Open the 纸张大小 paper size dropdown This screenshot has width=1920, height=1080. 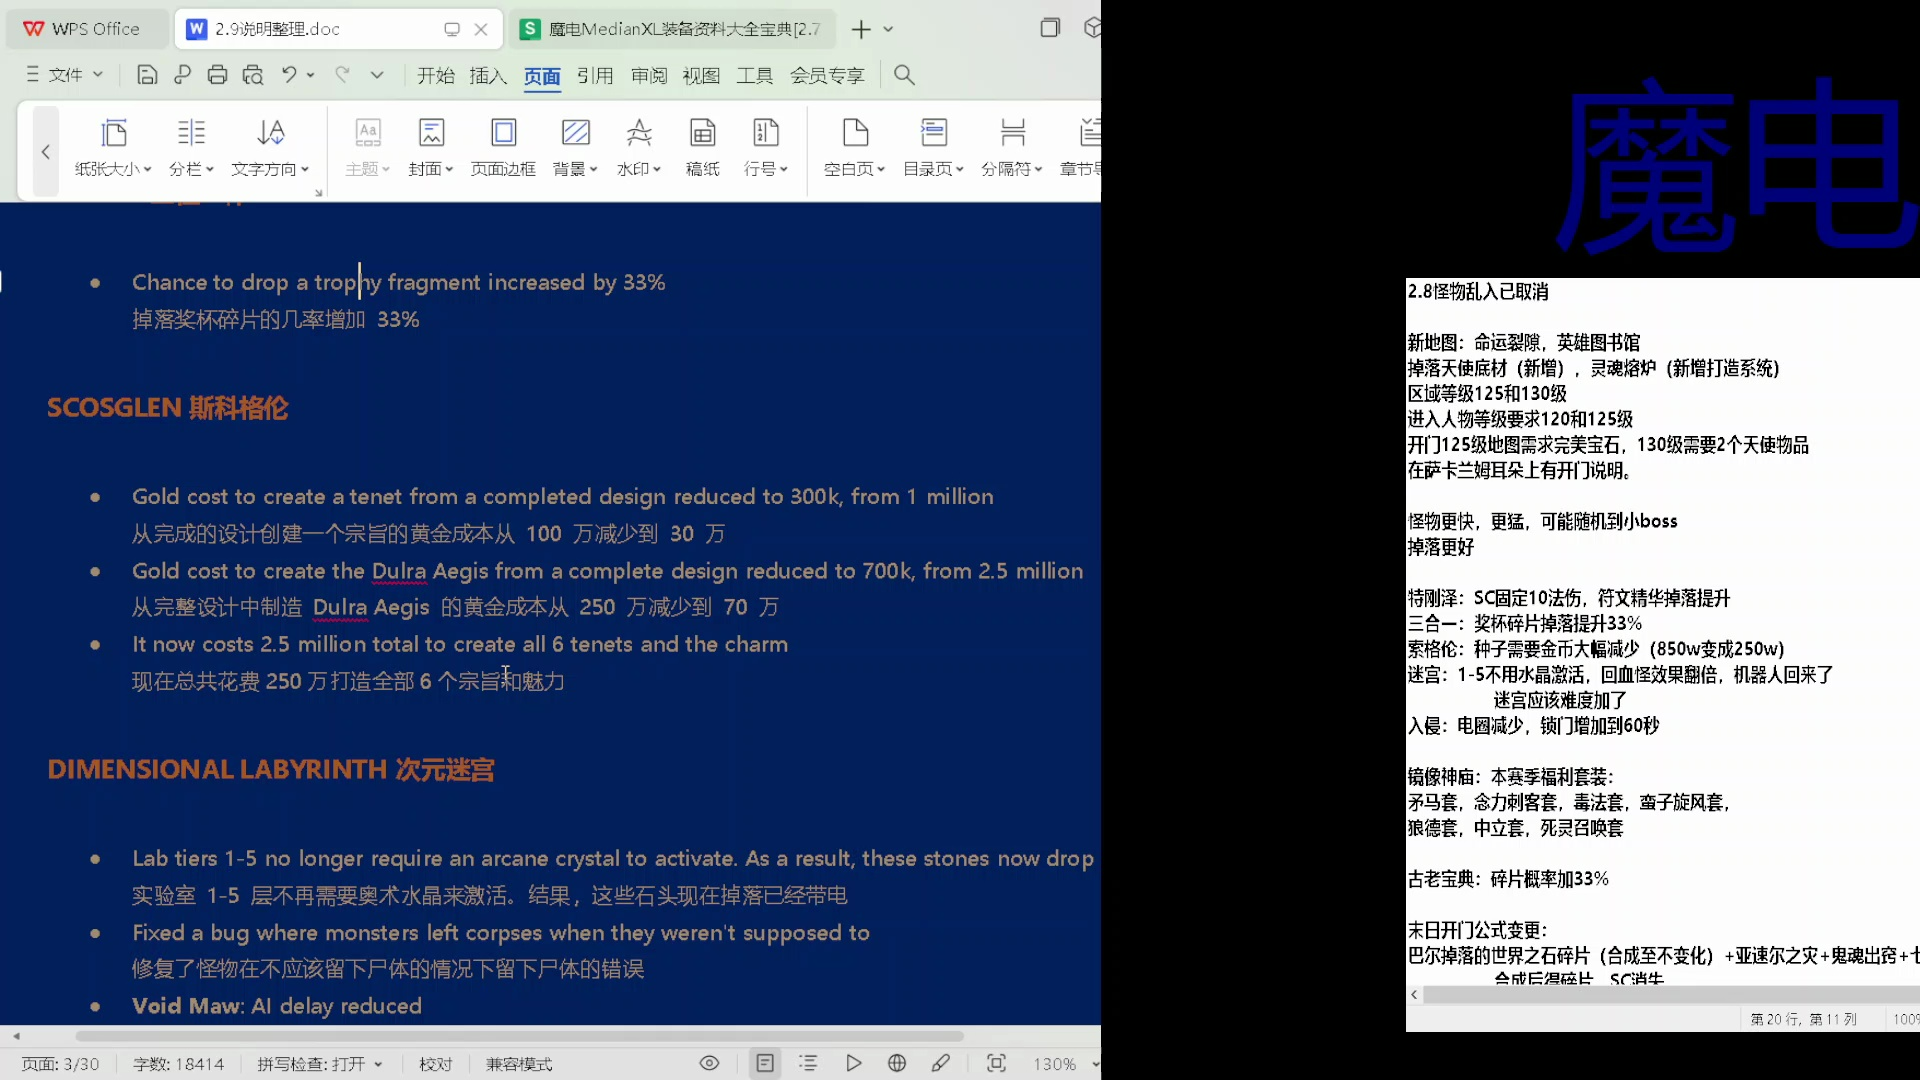(x=113, y=148)
